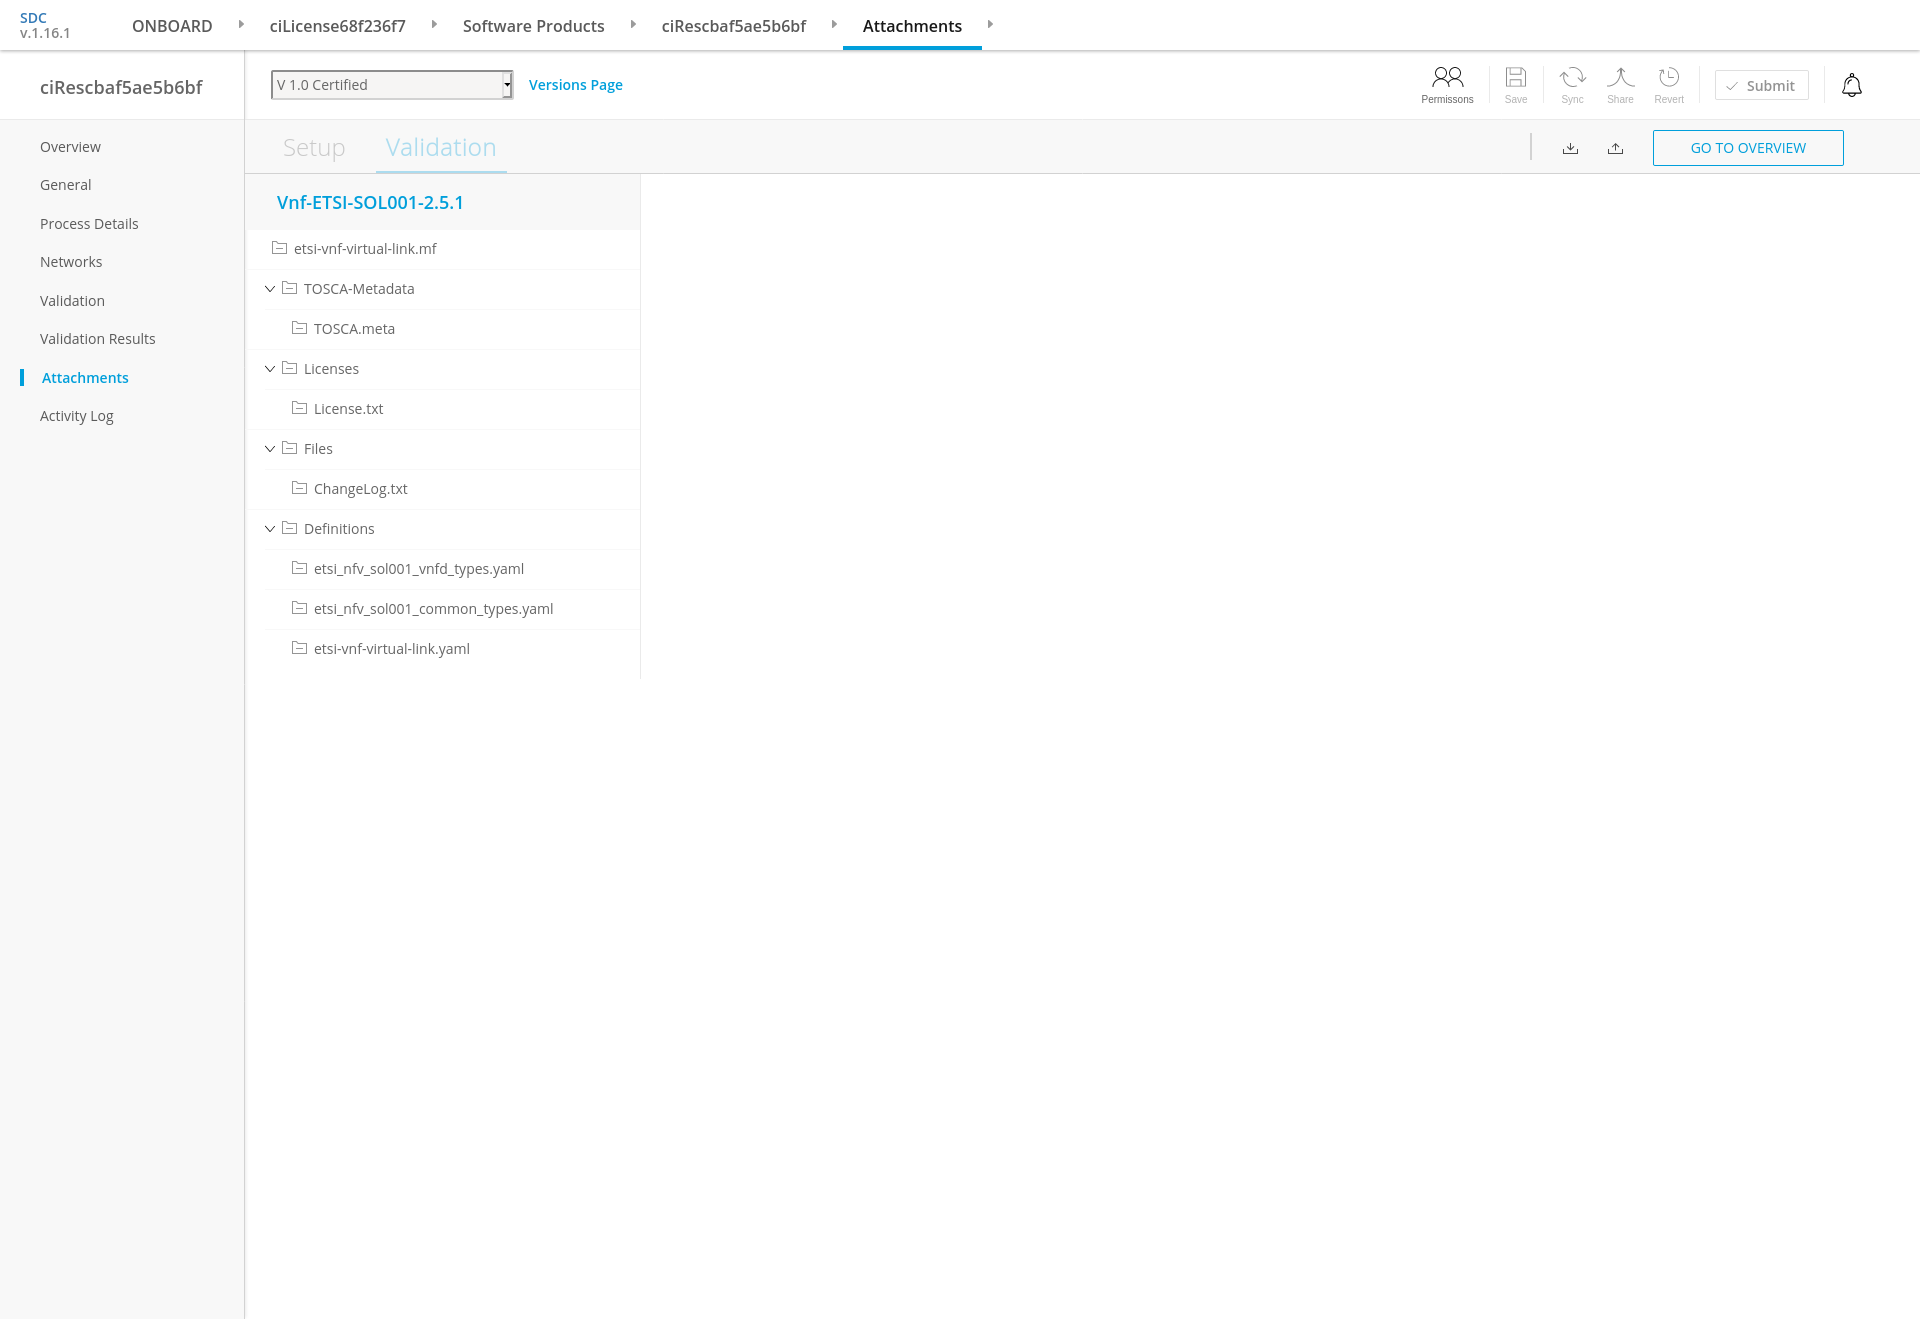Open the Versions Page link
This screenshot has height=1319, width=1920.
tap(575, 85)
